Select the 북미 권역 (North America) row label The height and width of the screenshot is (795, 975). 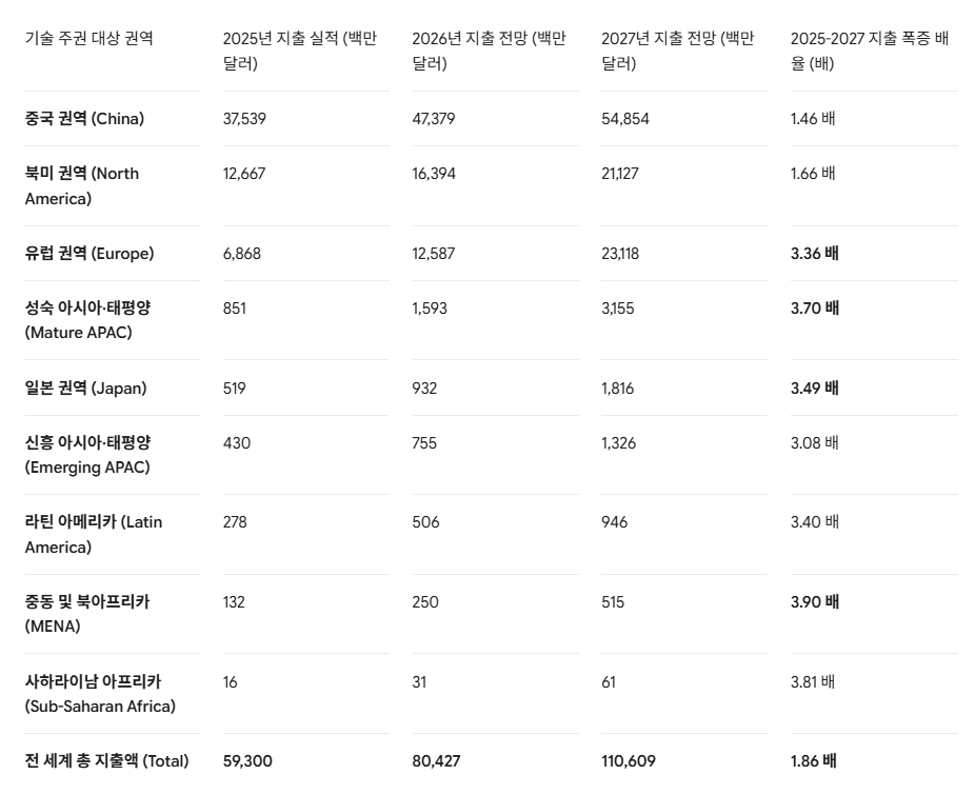click(x=82, y=186)
